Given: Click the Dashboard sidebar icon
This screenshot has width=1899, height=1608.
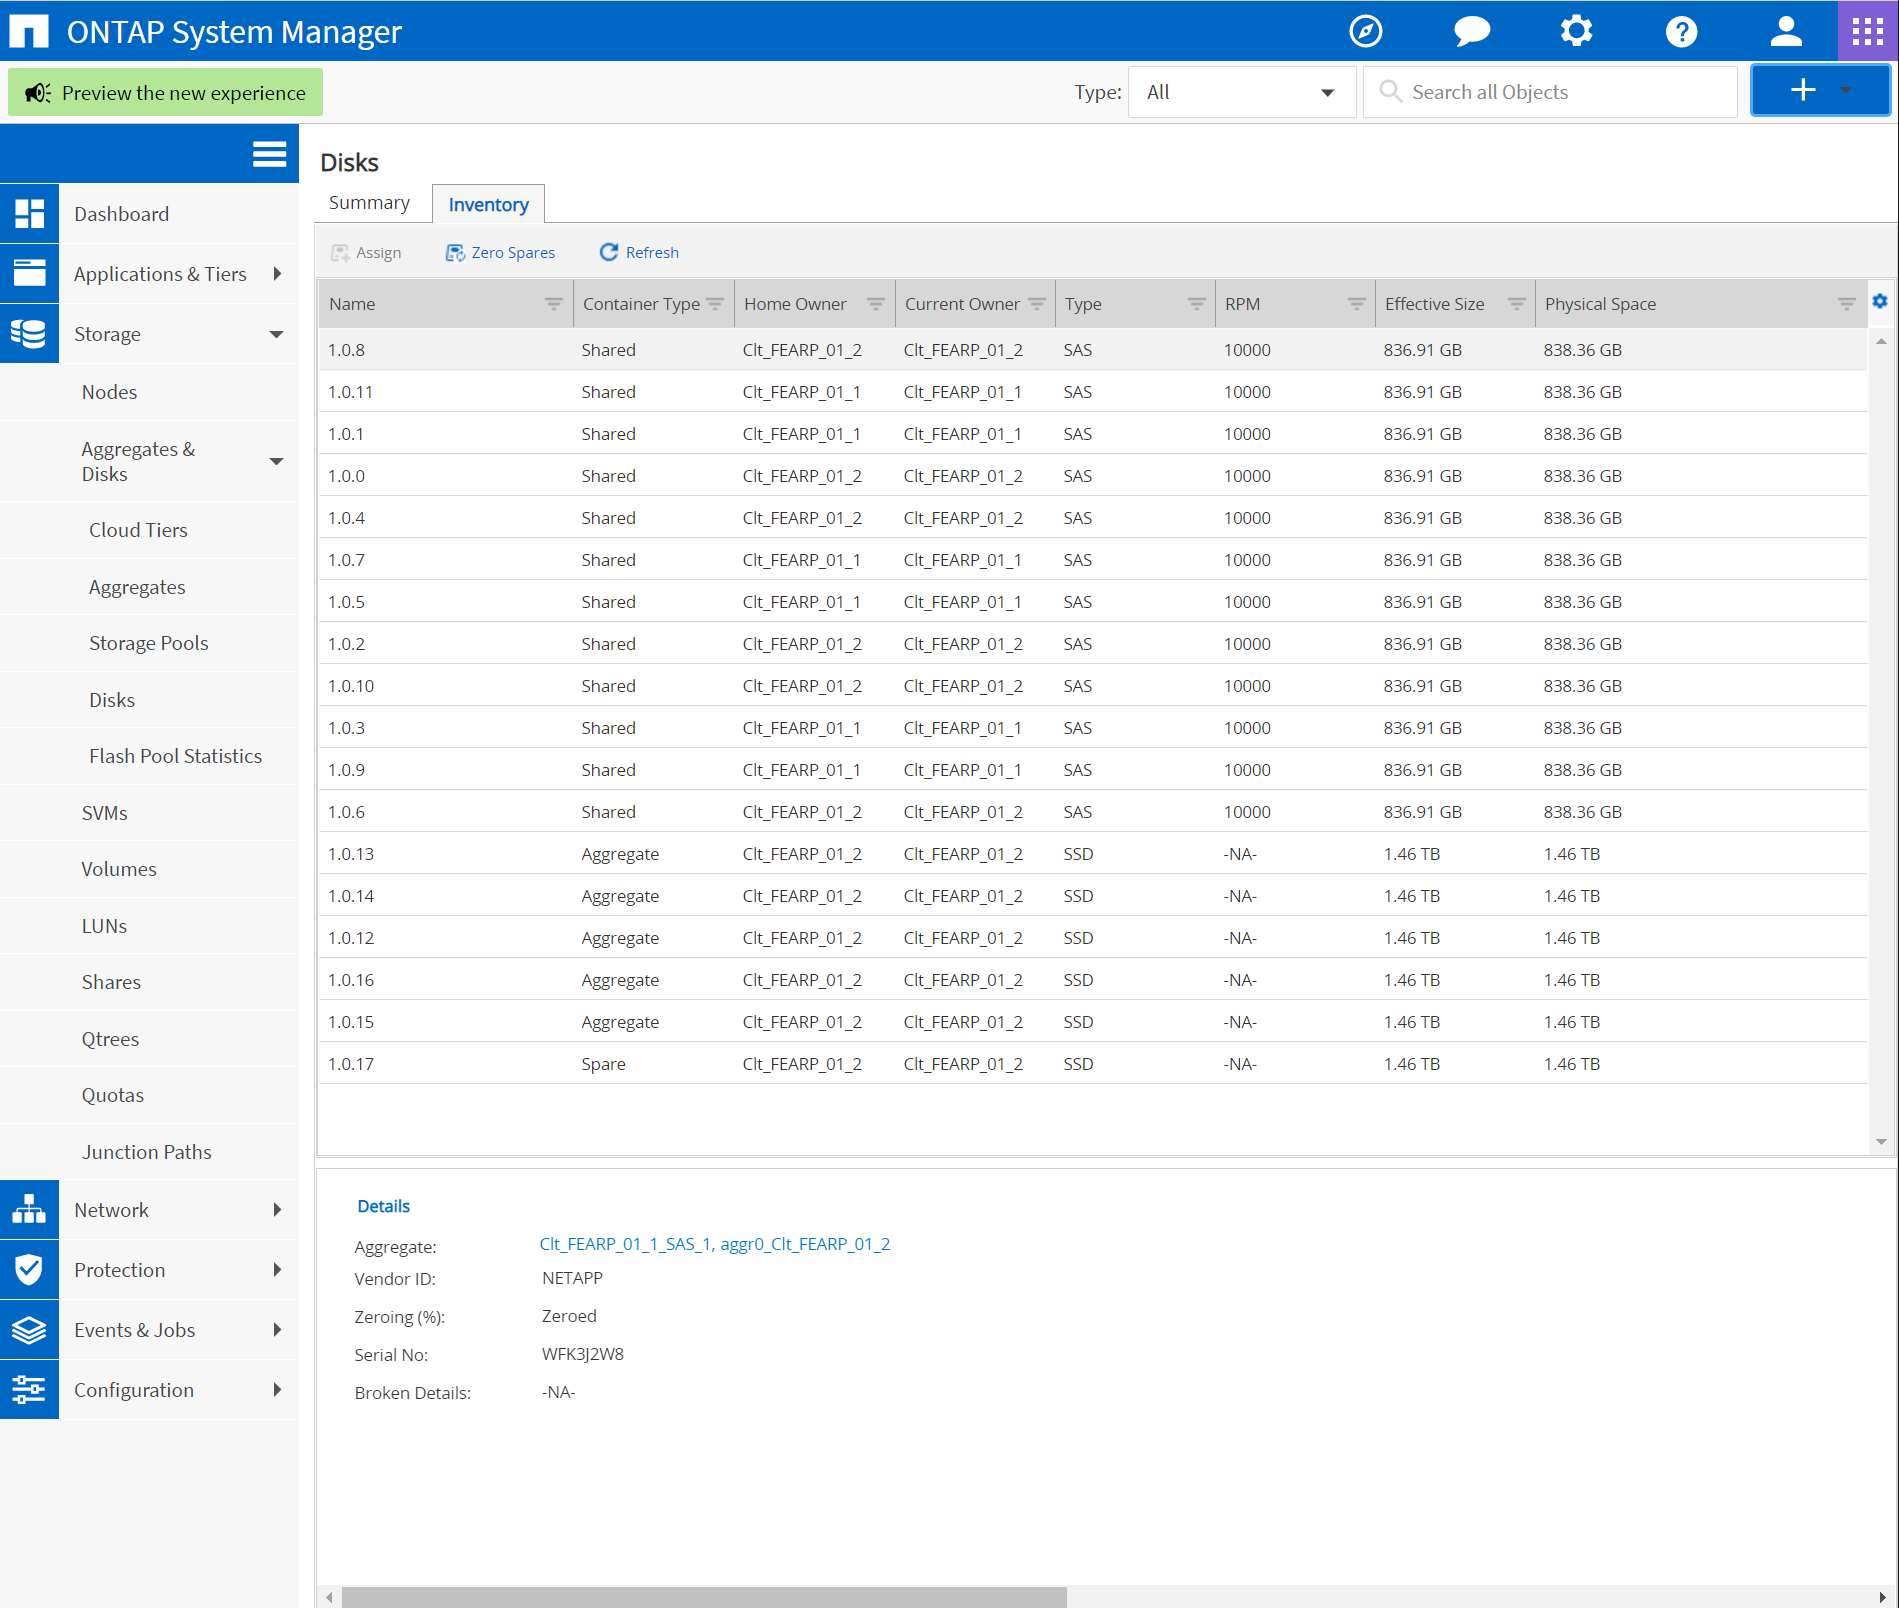Looking at the screenshot, I should [29, 213].
